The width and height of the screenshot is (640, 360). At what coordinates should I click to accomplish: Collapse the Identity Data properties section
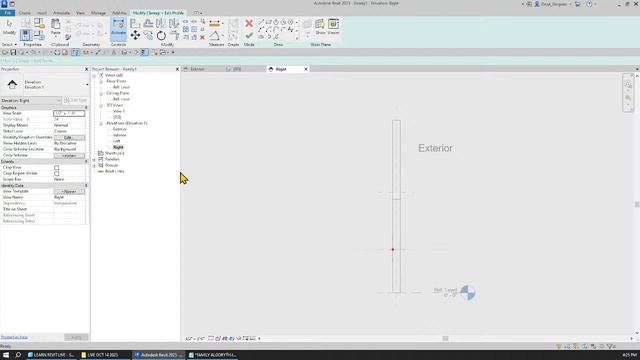86,185
